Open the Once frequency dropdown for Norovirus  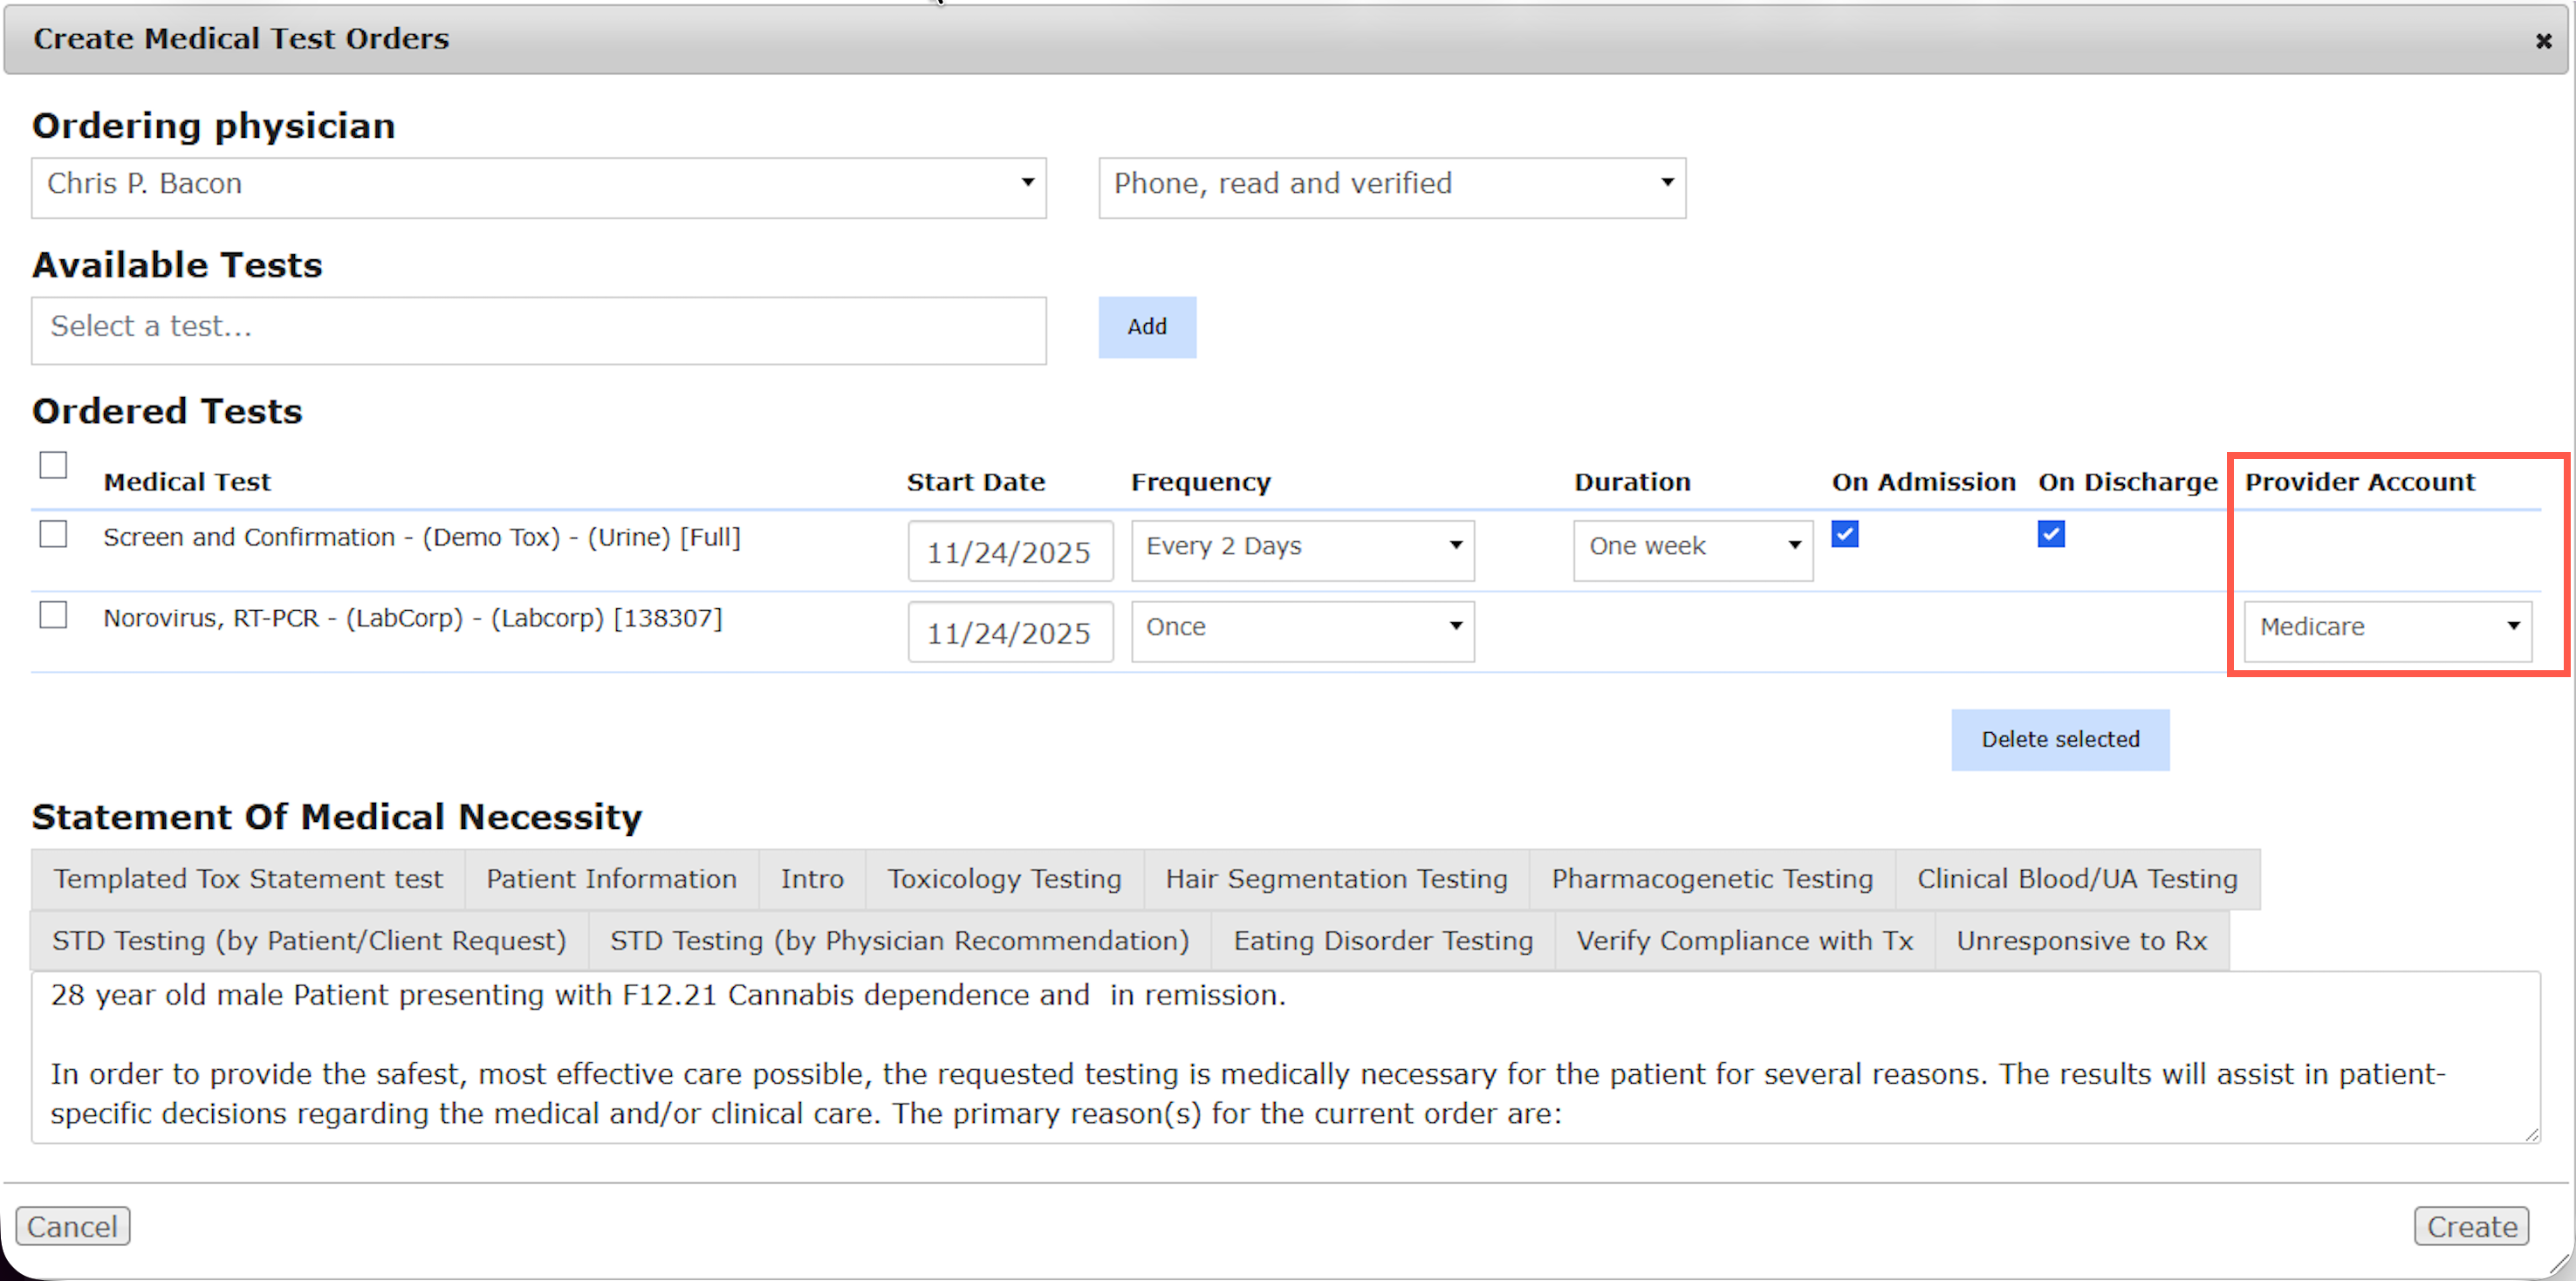coord(1302,629)
